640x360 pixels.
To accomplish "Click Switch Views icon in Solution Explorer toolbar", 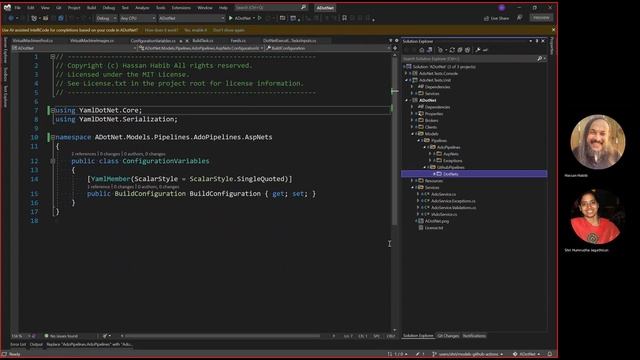I will click(429, 50).
